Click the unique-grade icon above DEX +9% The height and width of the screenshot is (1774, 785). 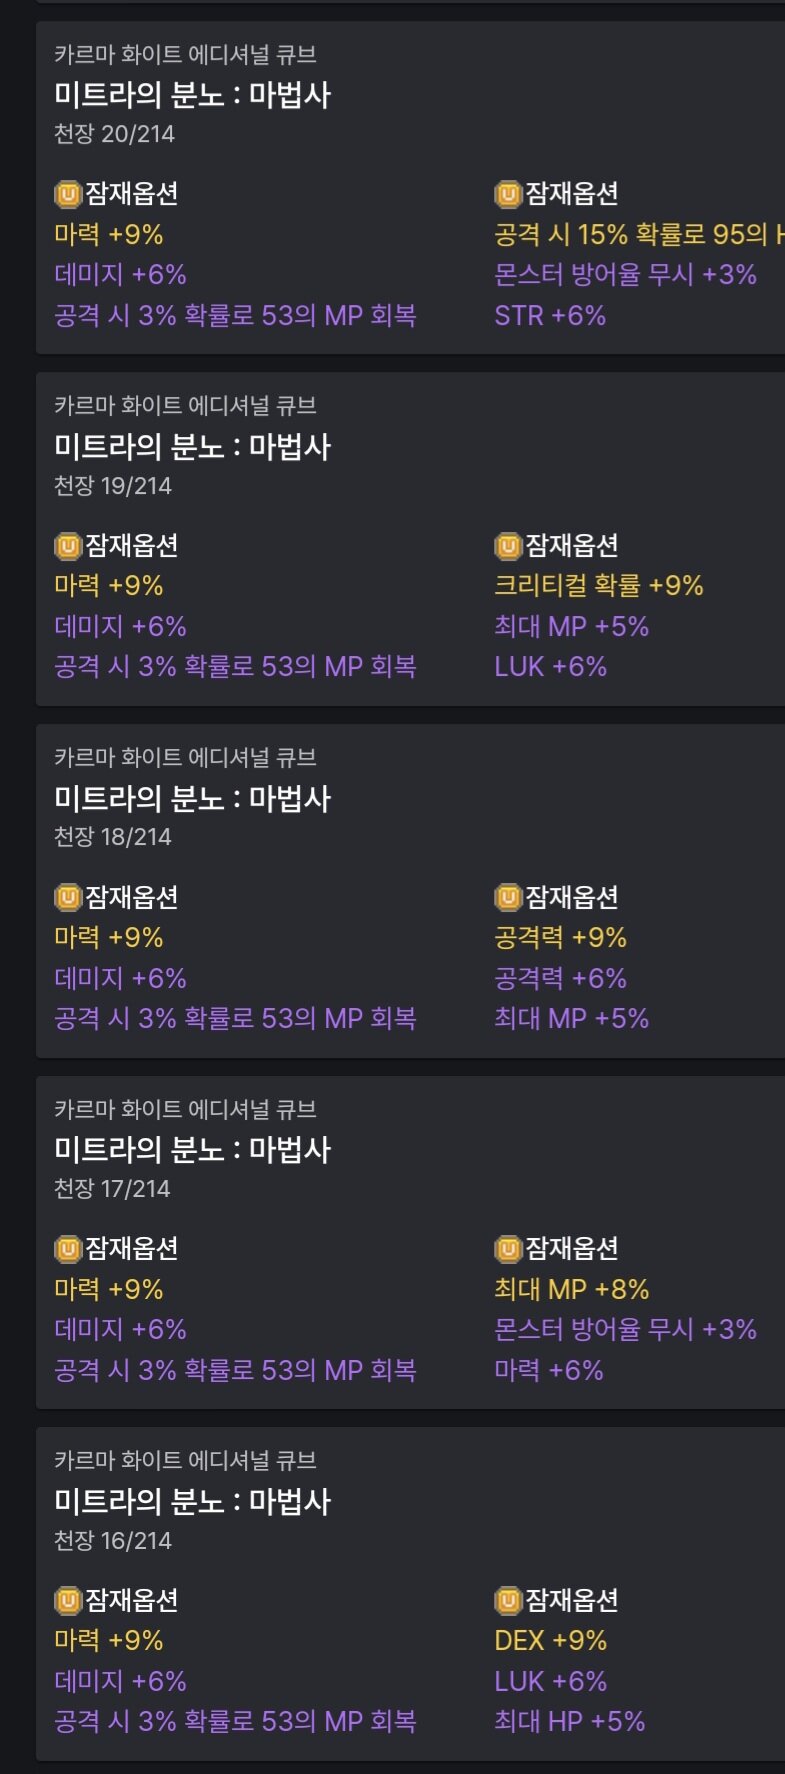point(508,1600)
